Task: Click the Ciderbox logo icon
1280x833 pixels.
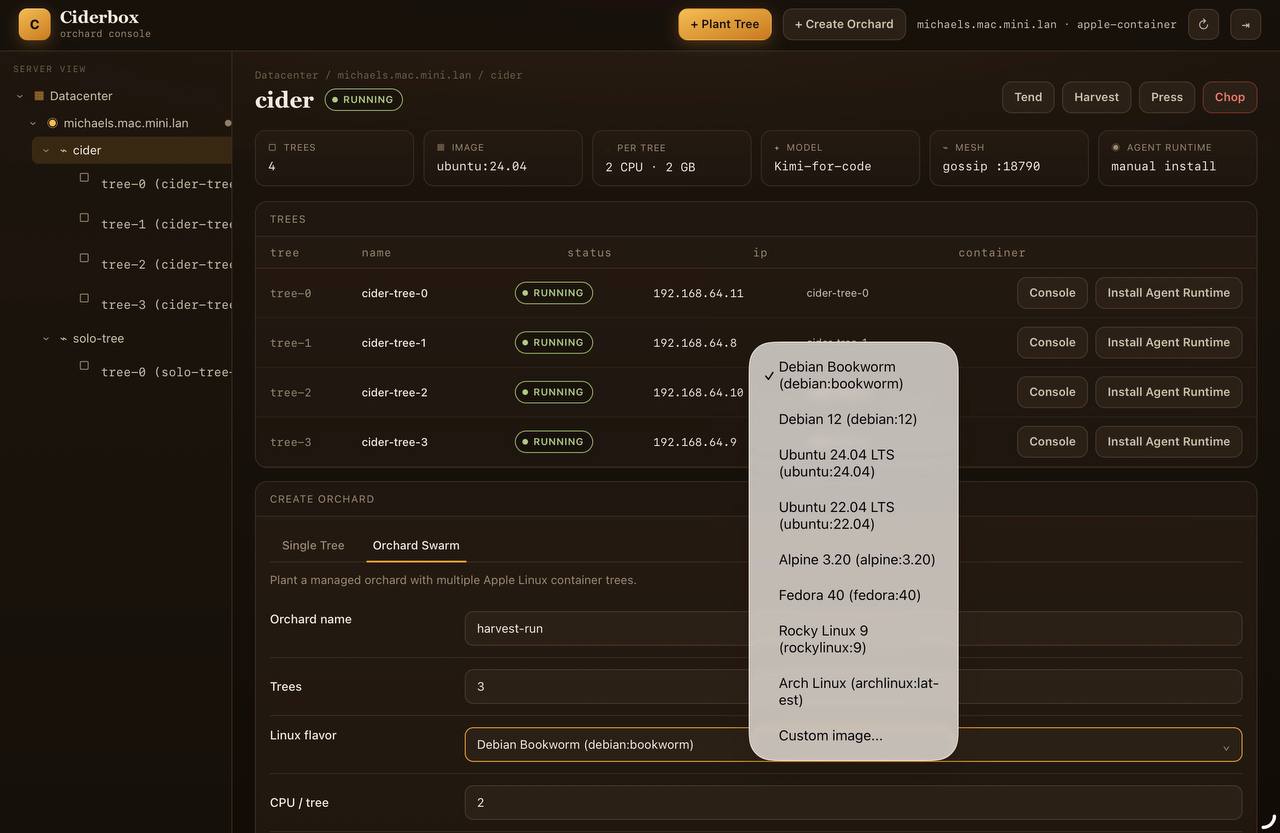Action: [34, 24]
